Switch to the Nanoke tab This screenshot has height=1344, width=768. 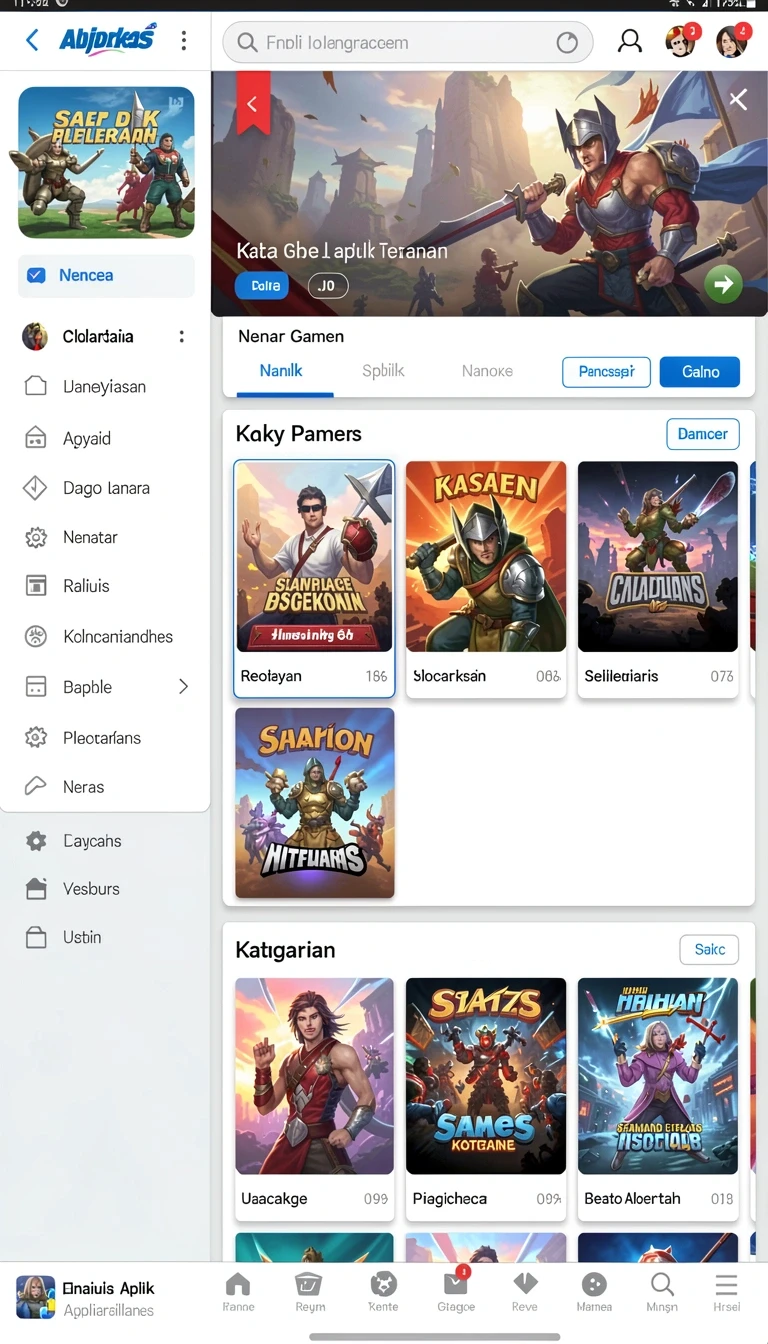(x=487, y=371)
